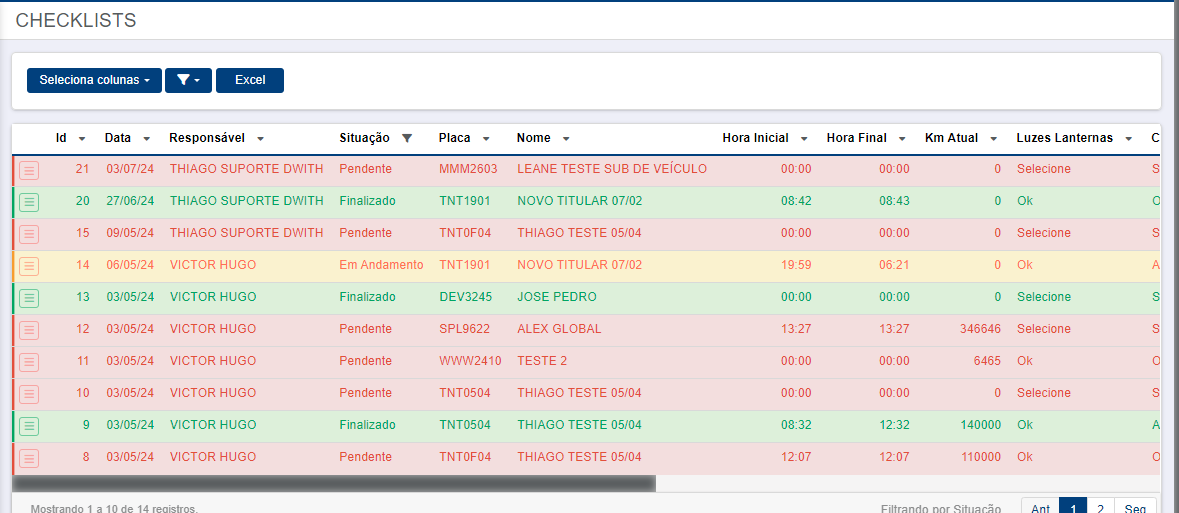The image size is (1179, 513).
Task: Open row menu icon for checklist 13
Action: tap(29, 298)
